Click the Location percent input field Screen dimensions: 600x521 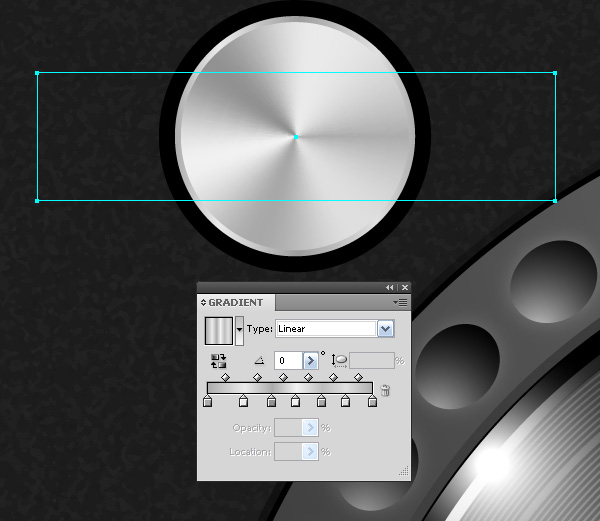coord(288,451)
